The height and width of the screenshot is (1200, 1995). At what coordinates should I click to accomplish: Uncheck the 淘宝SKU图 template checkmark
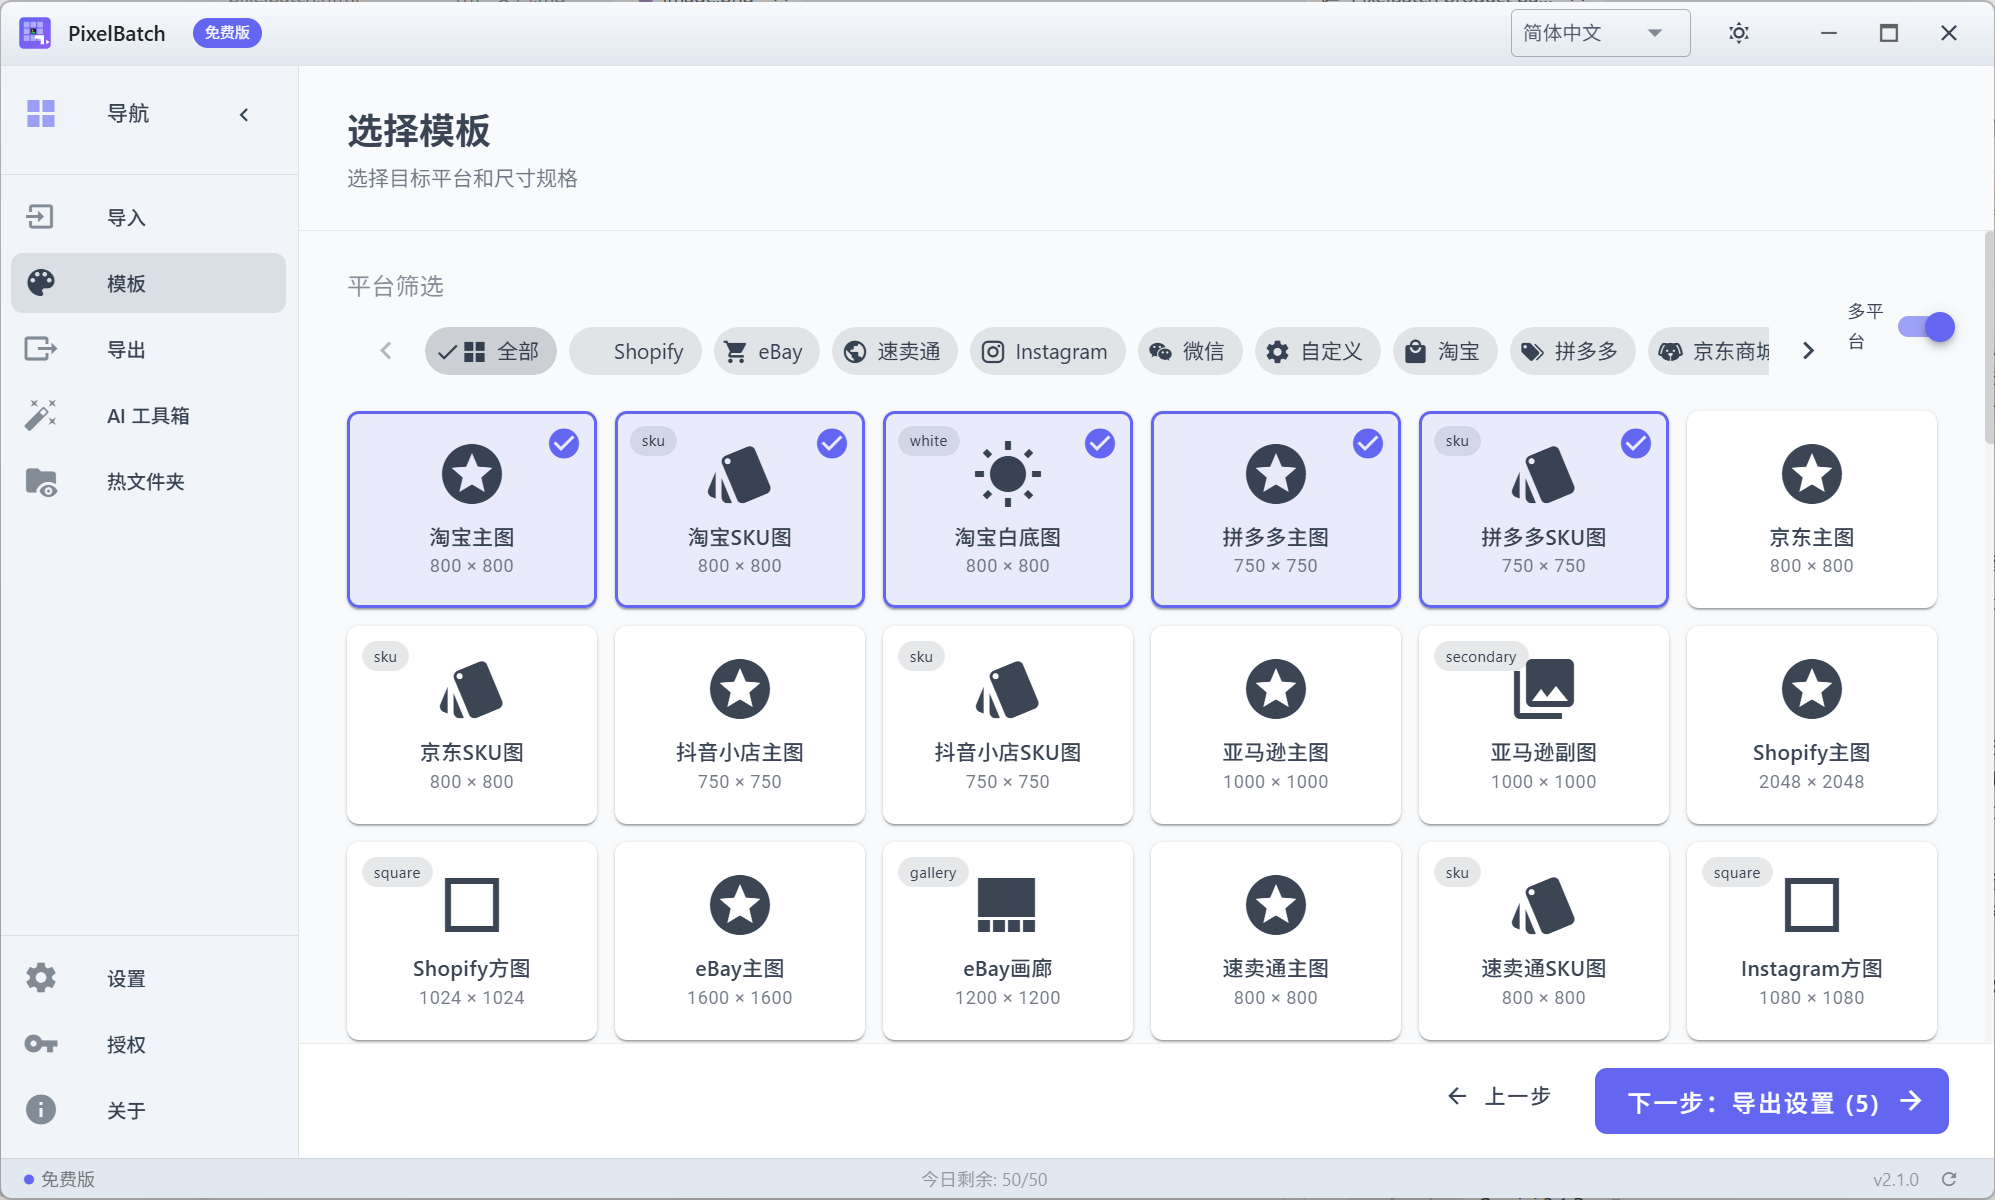click(x=832, y=443)
